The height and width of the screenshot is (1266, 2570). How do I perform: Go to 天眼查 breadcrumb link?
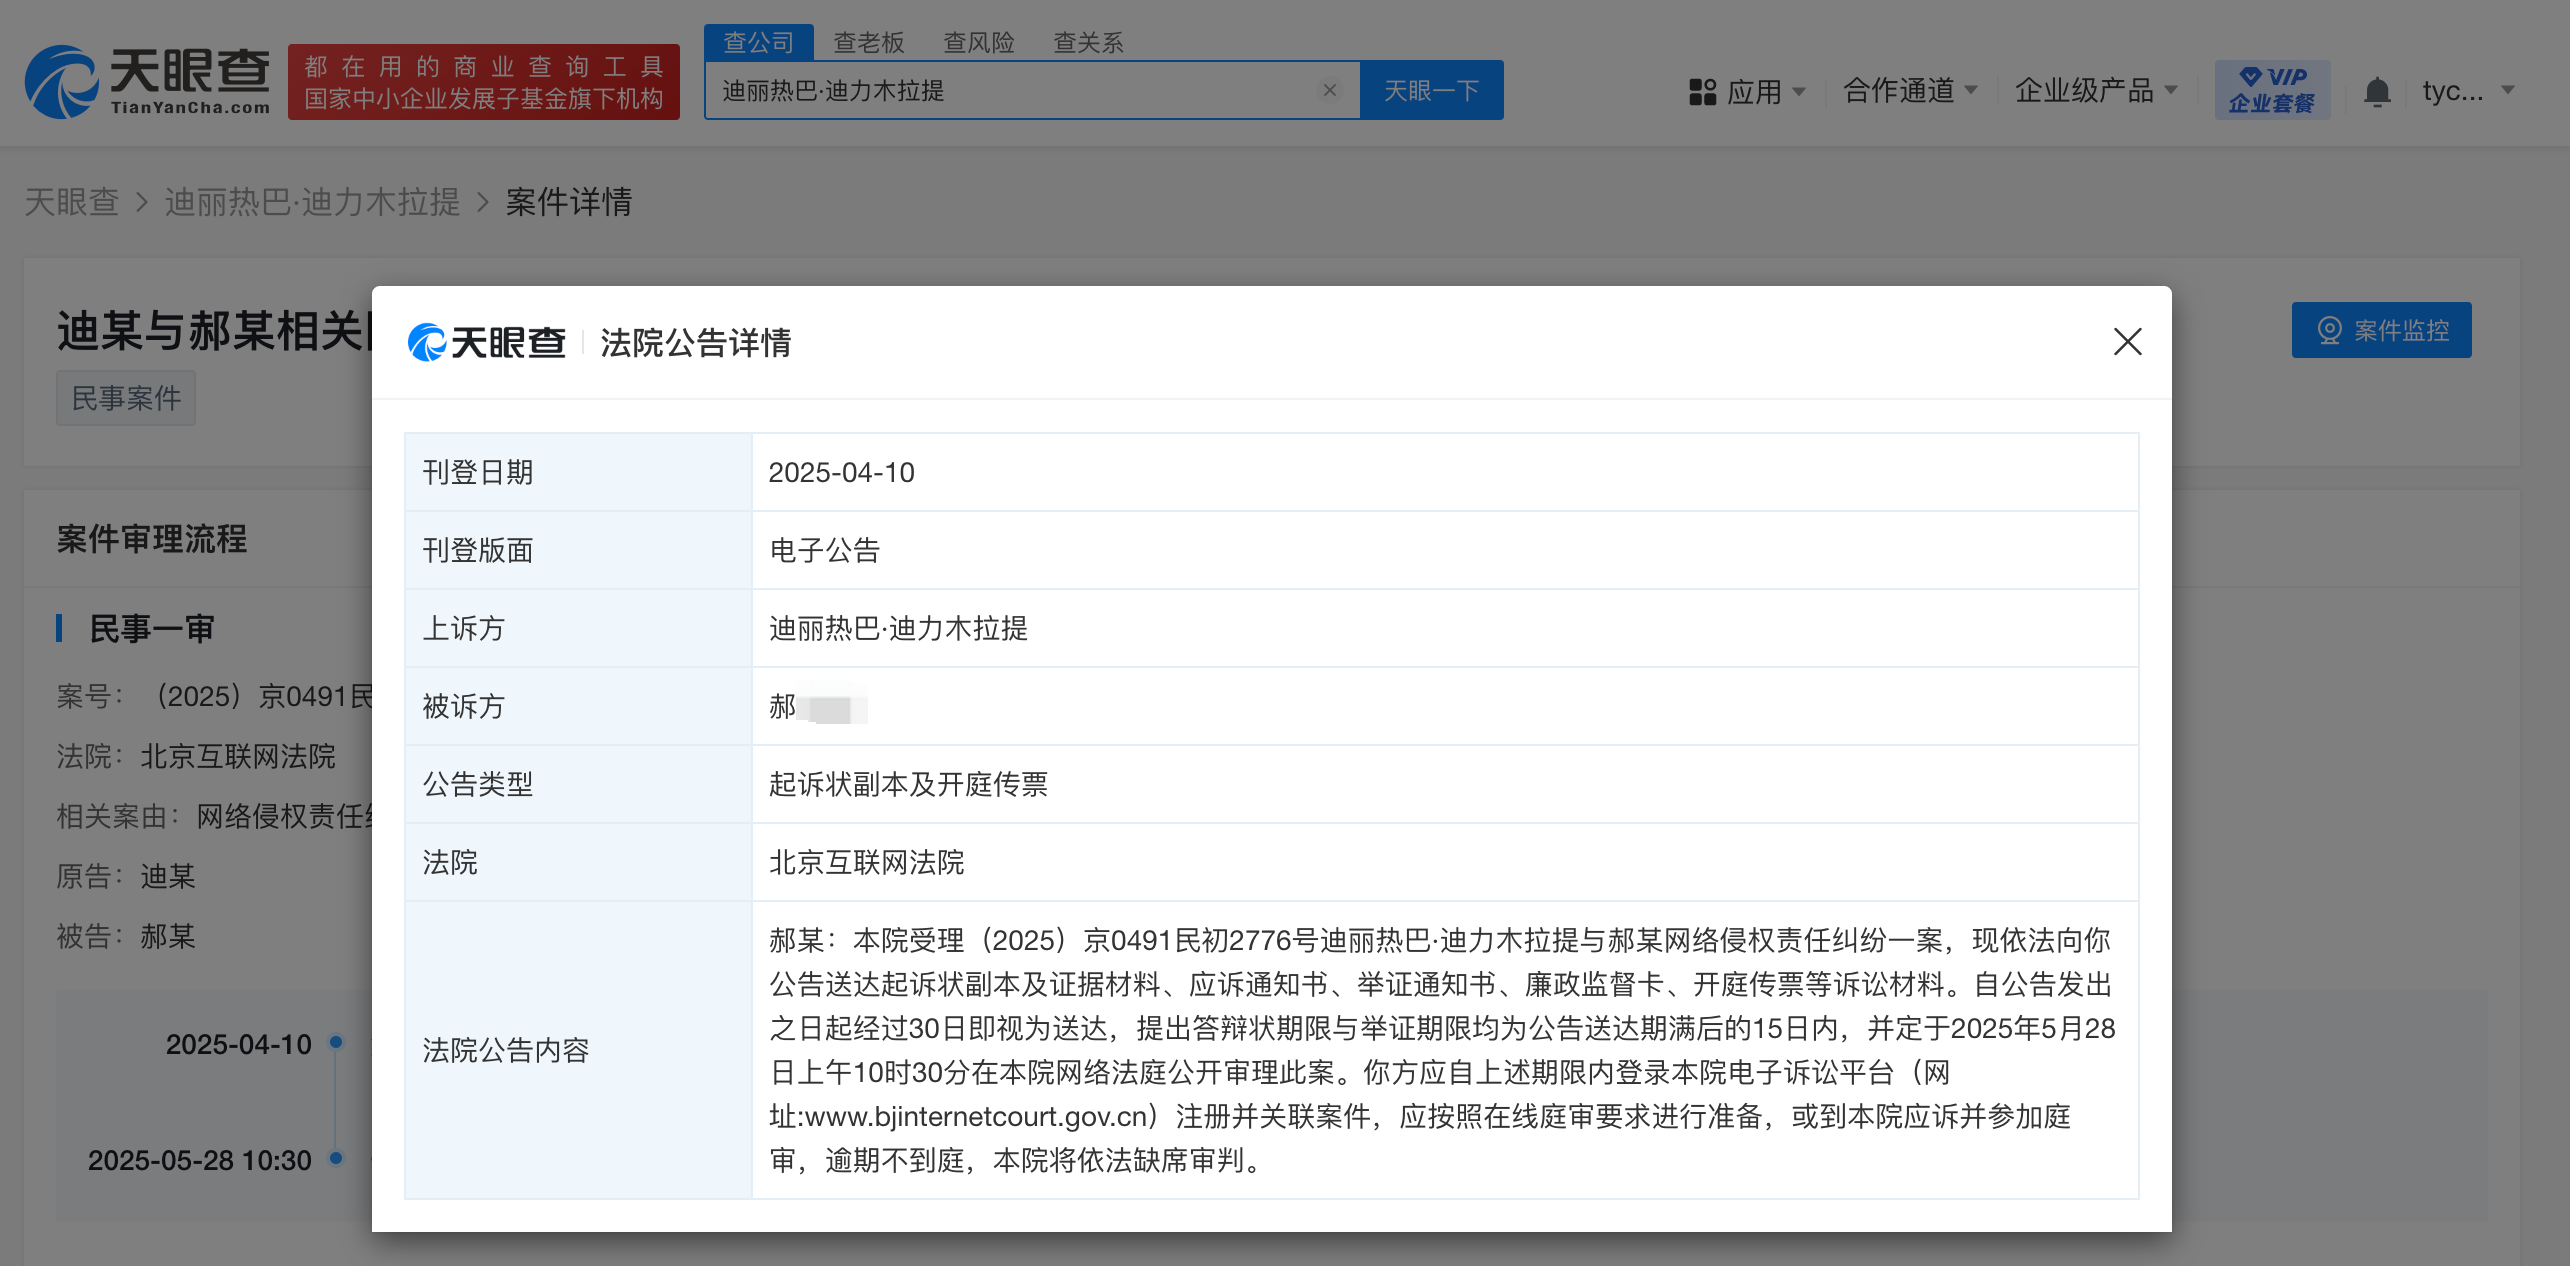[71, 202]
